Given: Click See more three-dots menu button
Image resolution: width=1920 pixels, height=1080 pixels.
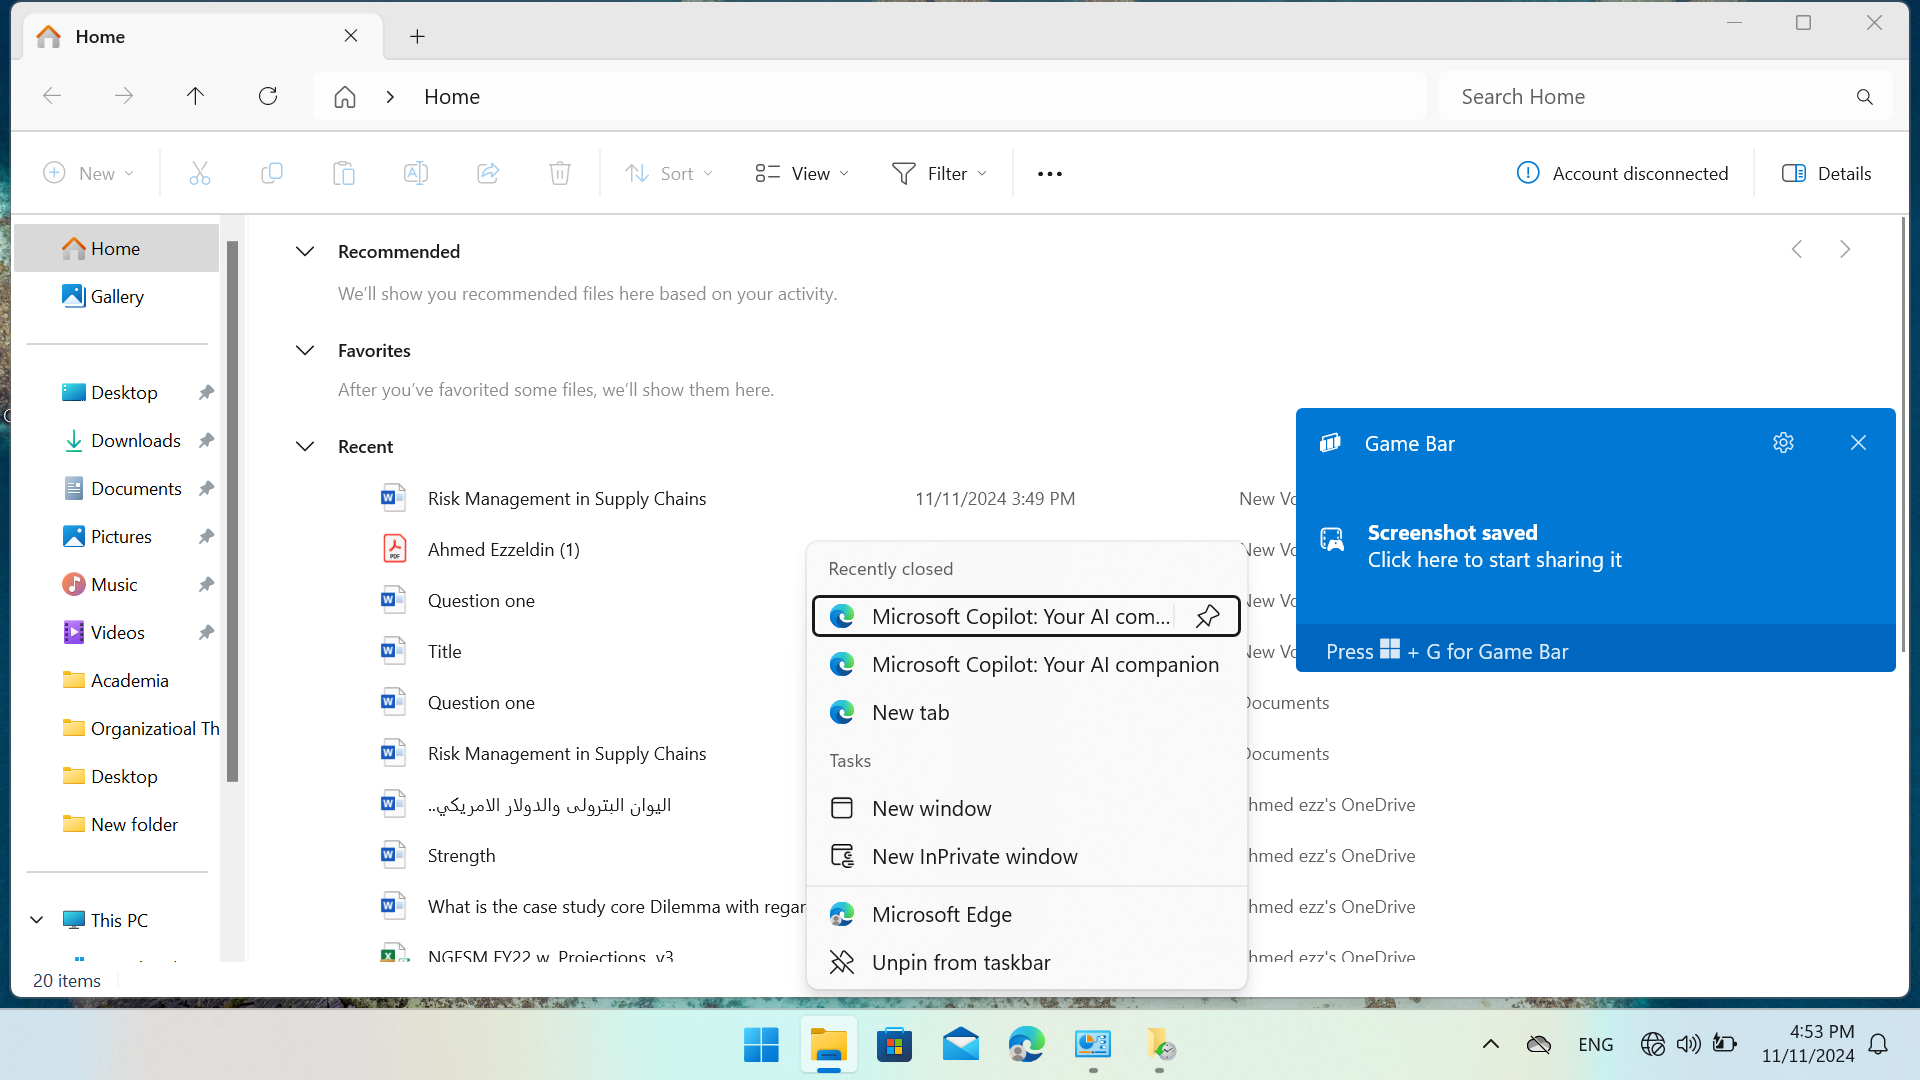Looking at the screenshot, I should (1050, 174).
